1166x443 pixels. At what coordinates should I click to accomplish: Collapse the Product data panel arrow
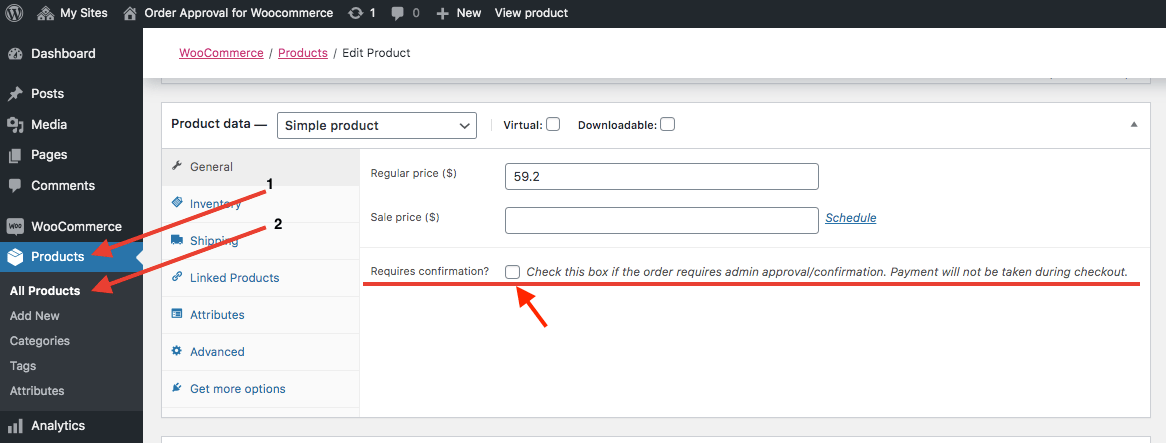click(x=1133, y=125)
